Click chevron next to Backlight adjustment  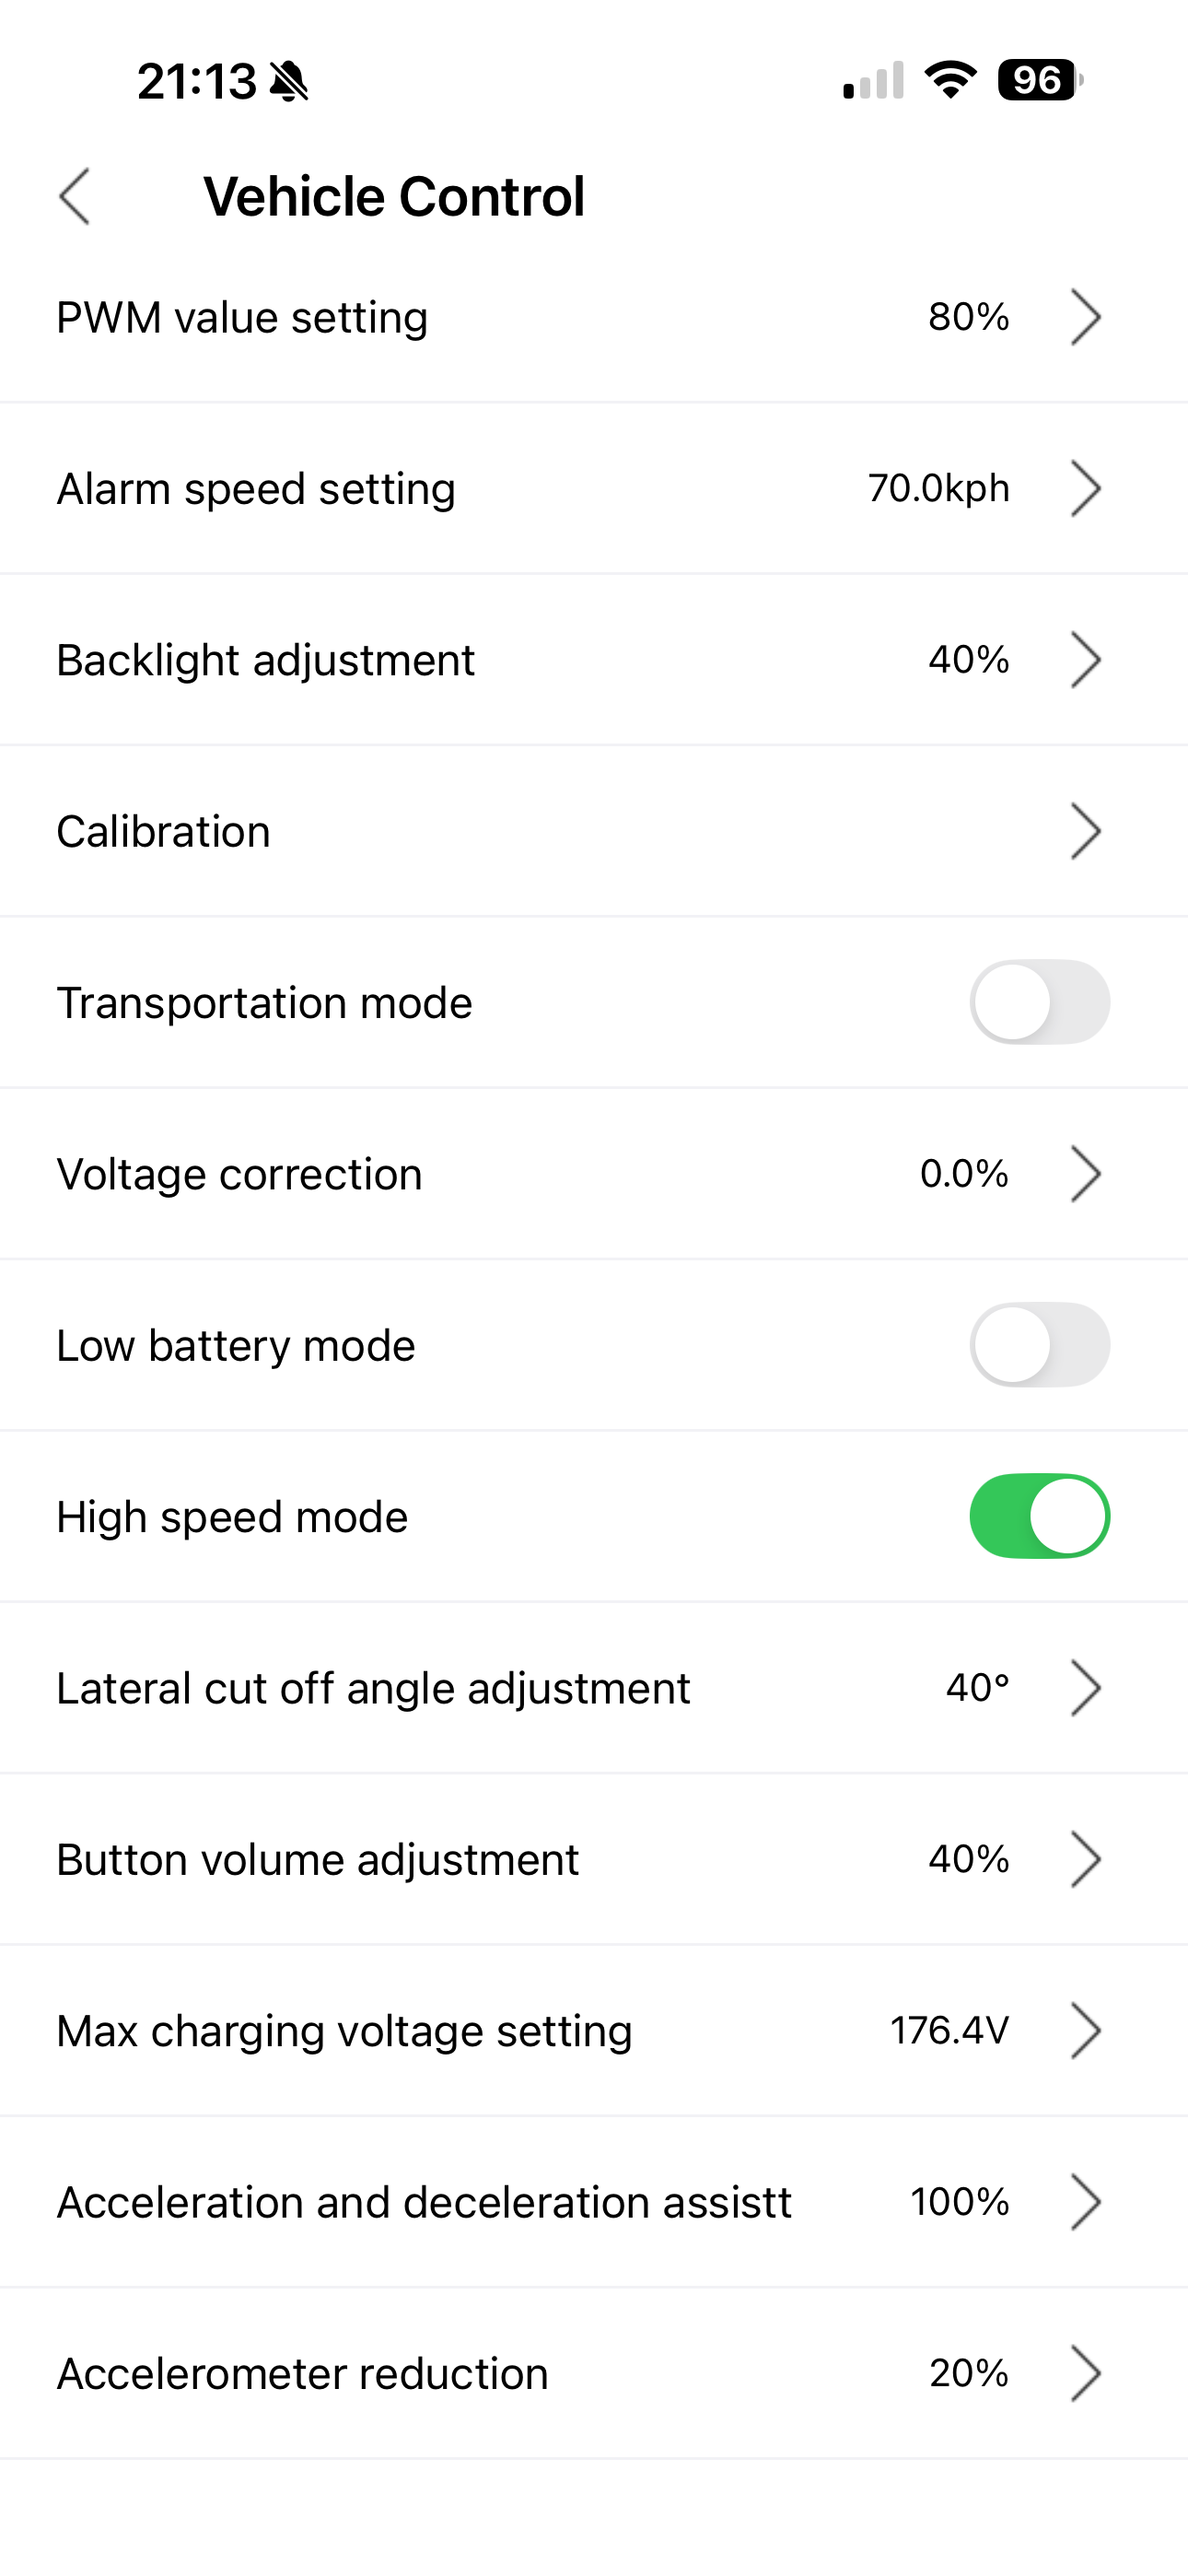[1085, 660]
